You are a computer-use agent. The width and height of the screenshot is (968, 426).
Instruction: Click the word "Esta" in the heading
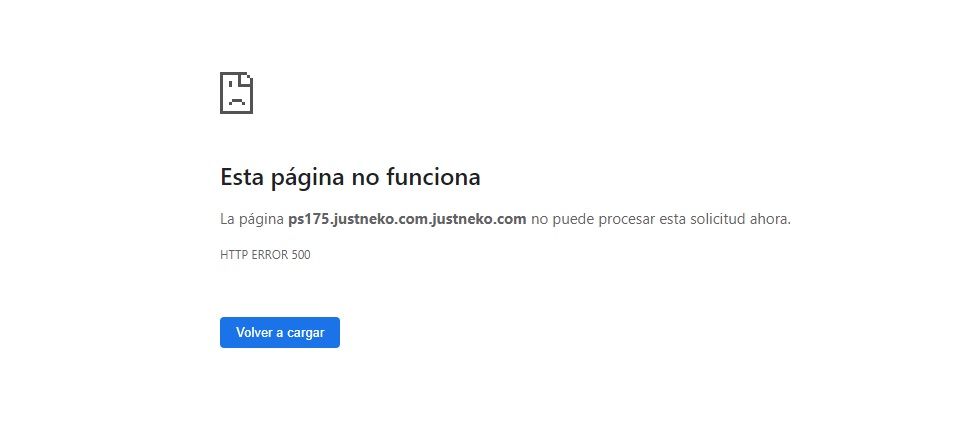click(x=241, y=177)
